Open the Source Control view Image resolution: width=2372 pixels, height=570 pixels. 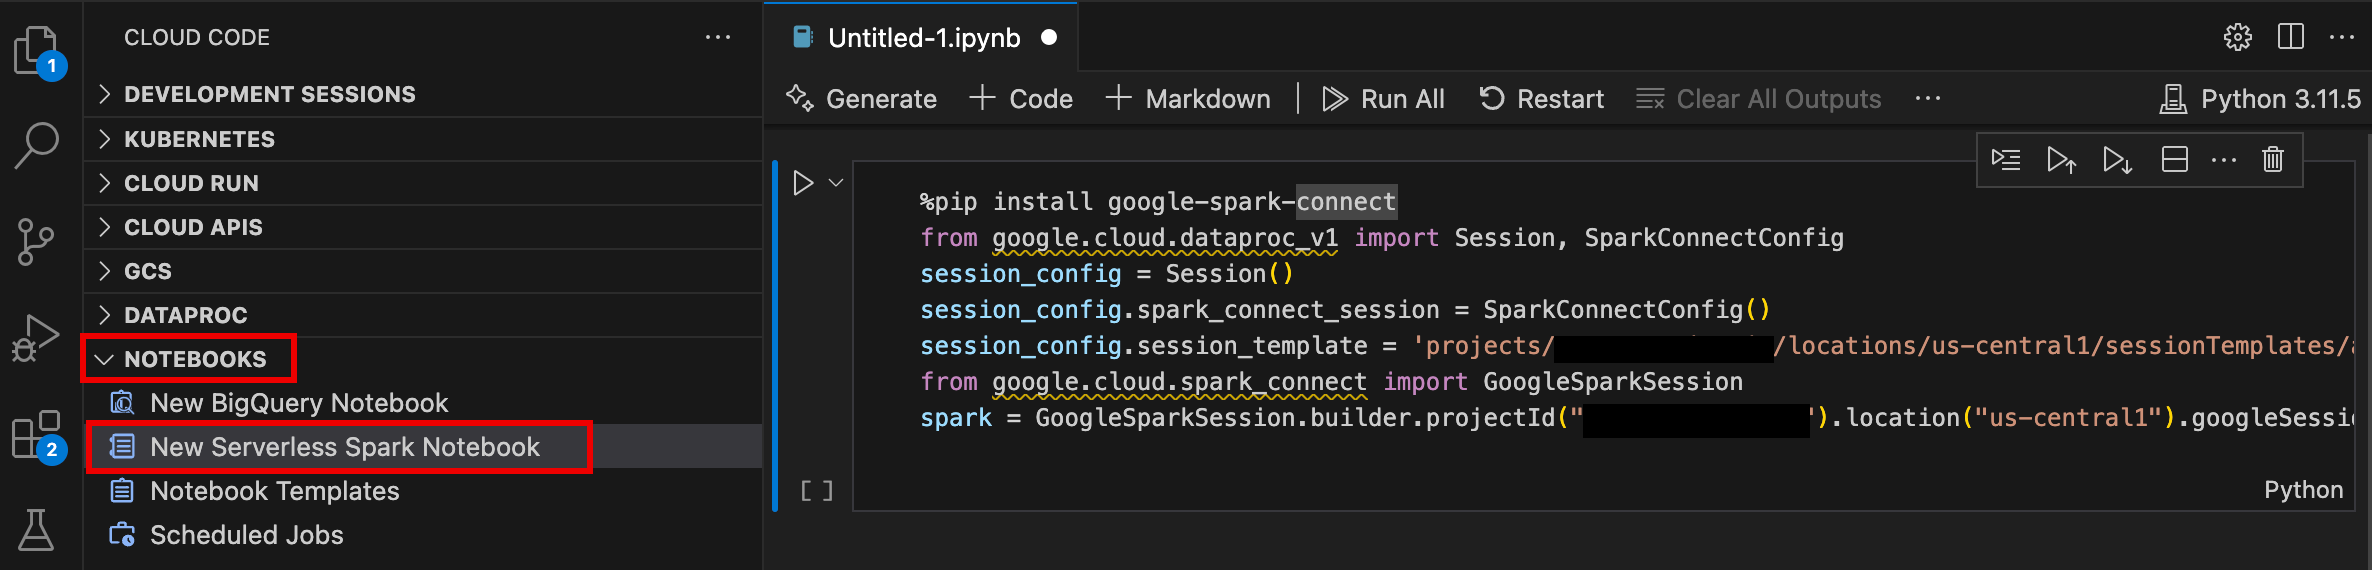pos(37,241)
